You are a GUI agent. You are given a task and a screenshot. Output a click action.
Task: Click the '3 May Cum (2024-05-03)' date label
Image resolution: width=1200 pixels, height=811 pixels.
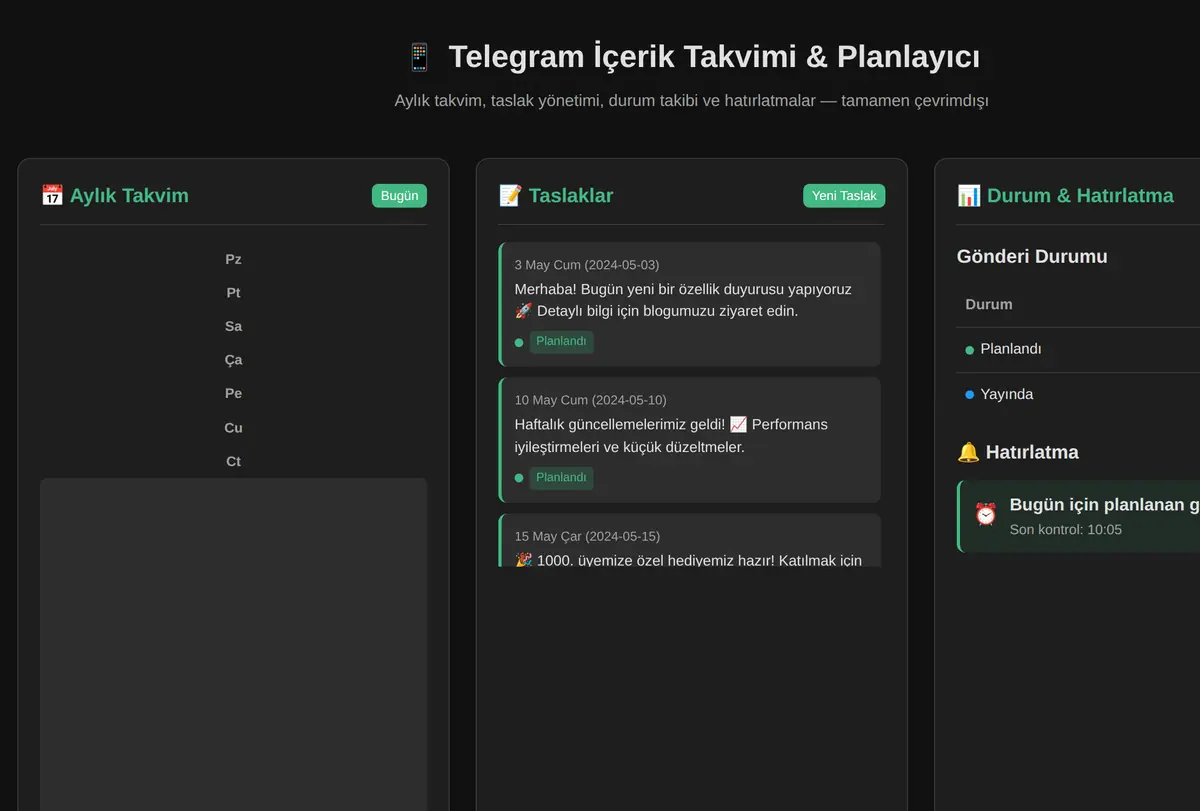[587, 265]
